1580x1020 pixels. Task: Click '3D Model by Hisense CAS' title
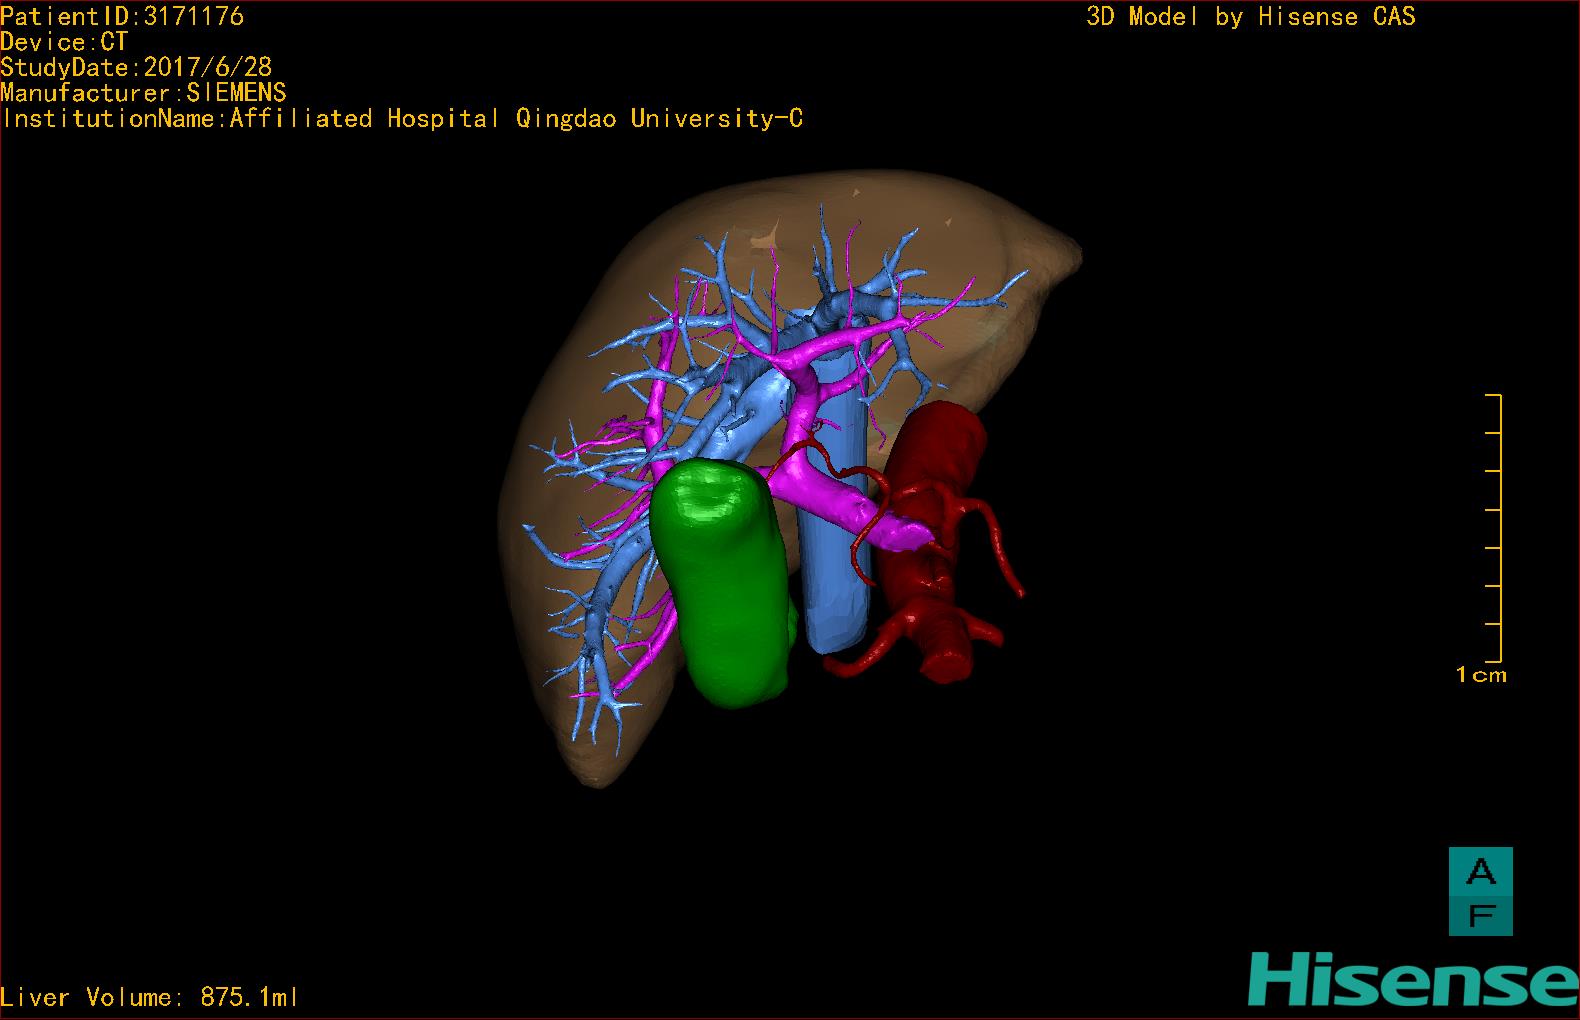[x=1250, y=16]
